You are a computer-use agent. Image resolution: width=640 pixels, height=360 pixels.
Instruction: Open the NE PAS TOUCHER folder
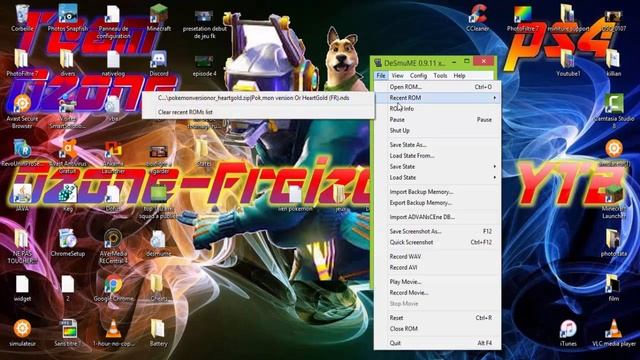point(22,246)
